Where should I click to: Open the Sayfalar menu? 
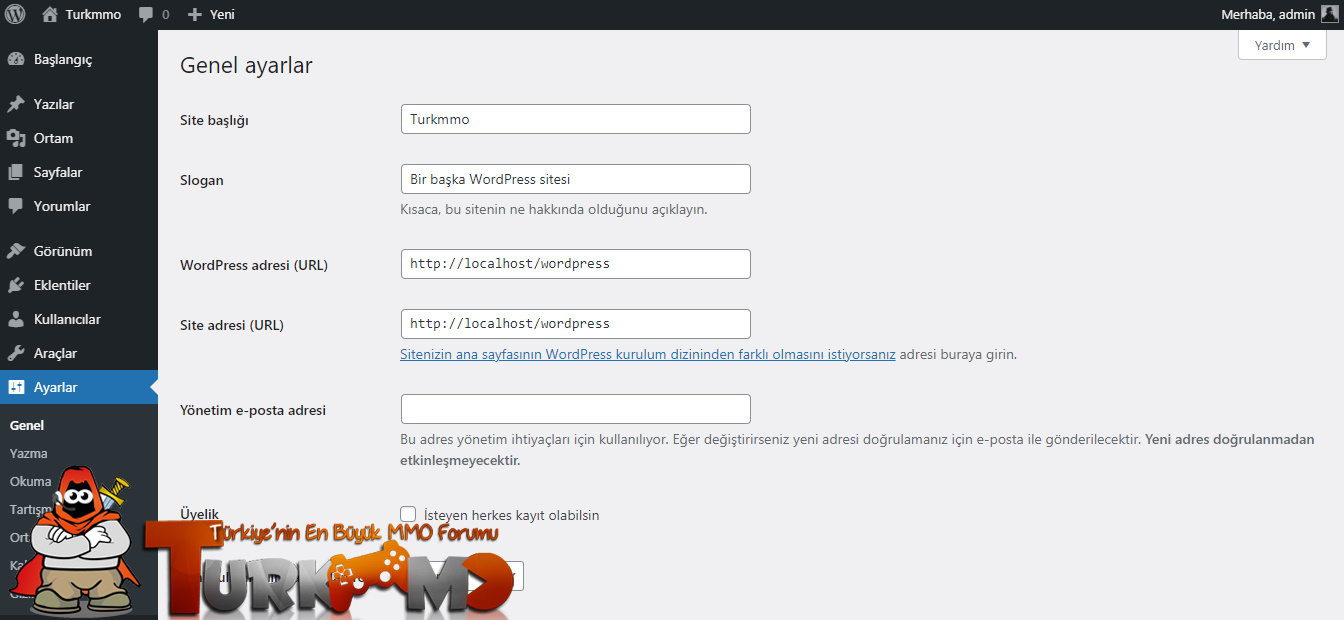[x=79, y=172]
